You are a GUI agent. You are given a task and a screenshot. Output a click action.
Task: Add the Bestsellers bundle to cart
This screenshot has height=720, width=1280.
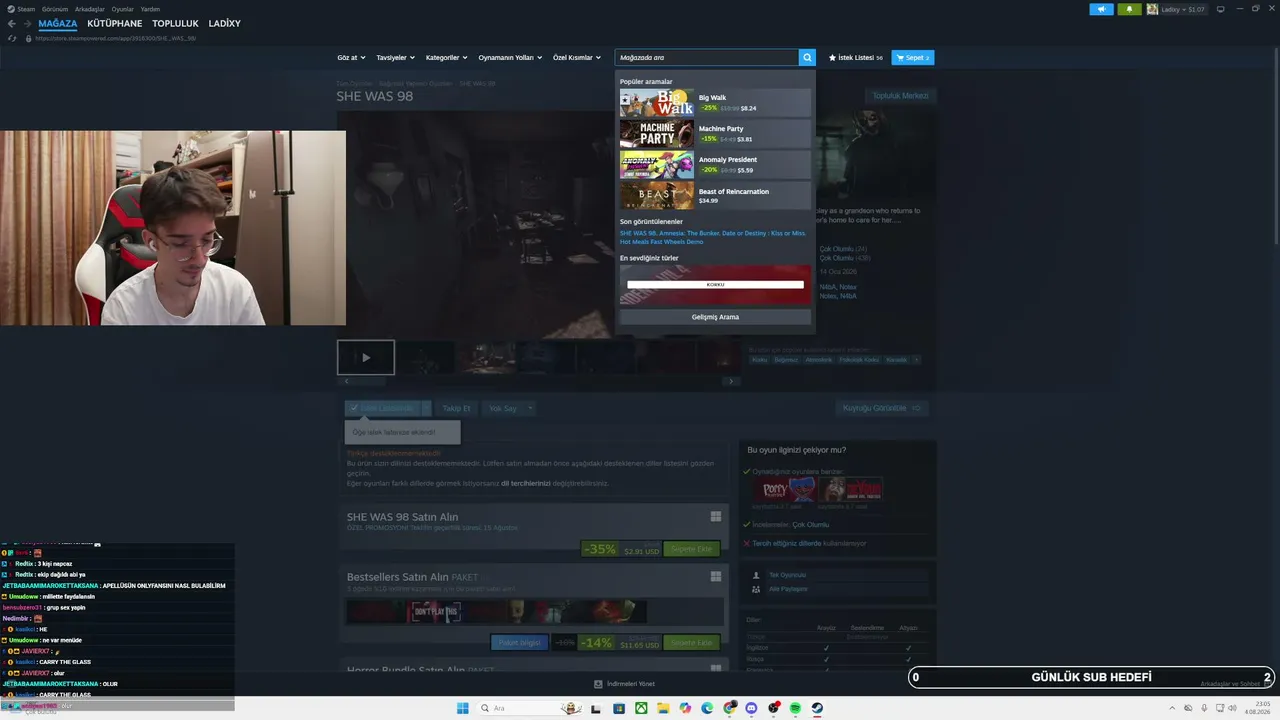click(691, 642)
